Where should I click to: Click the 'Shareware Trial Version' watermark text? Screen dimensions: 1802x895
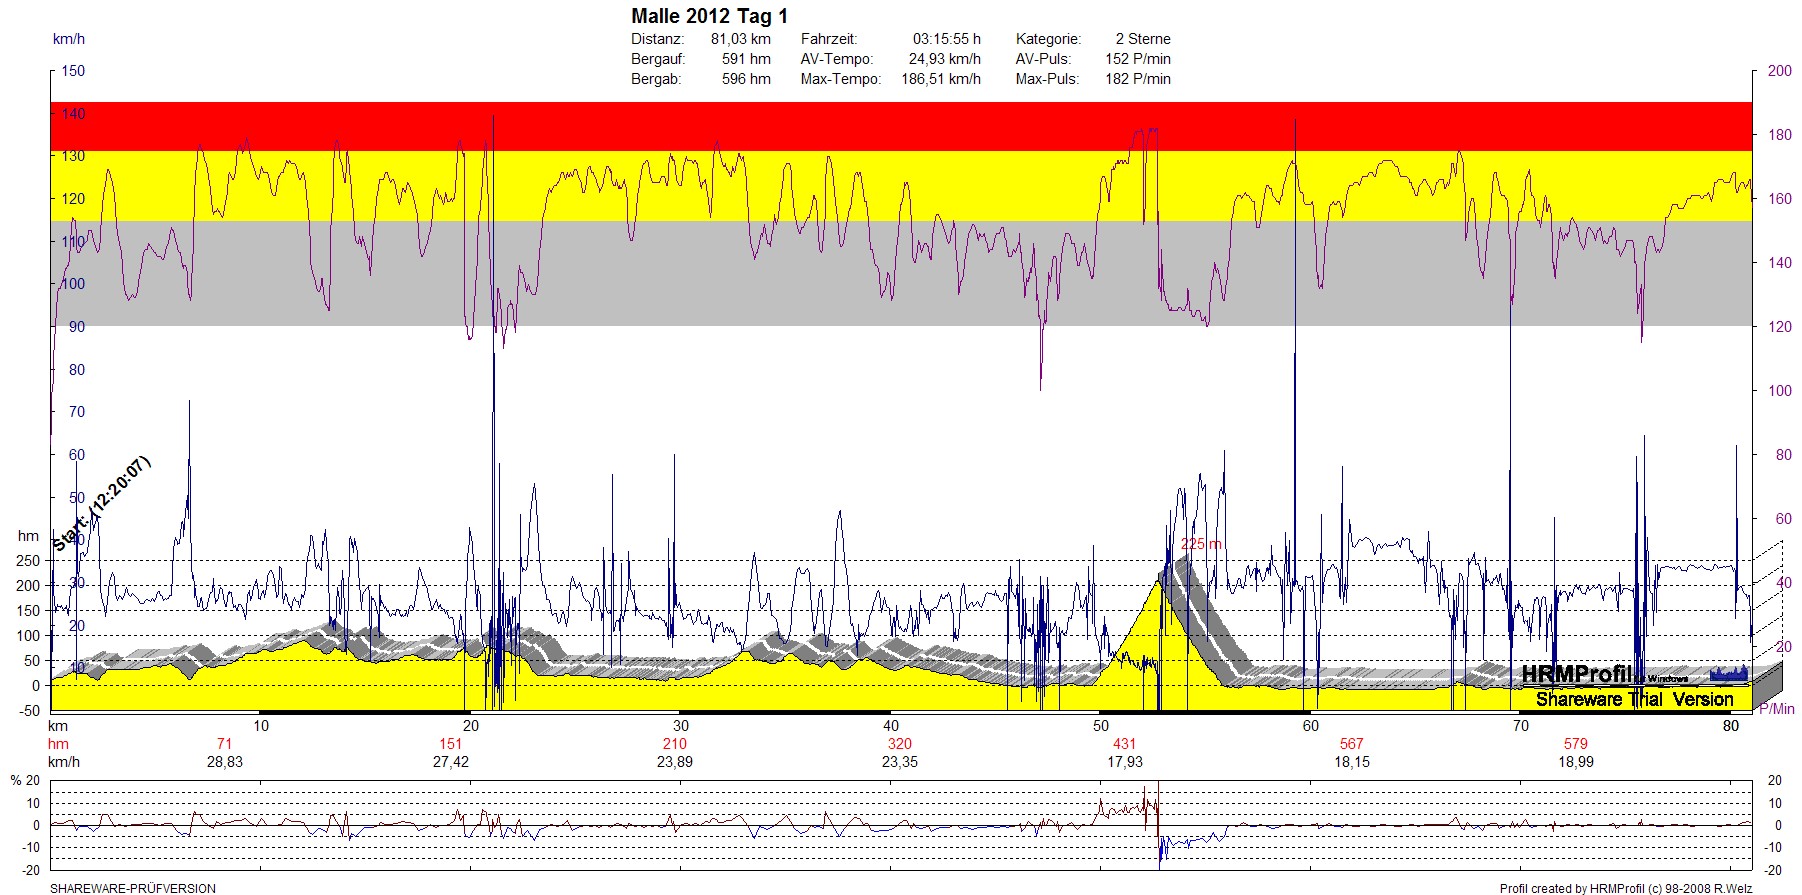tap(1634, 699)
